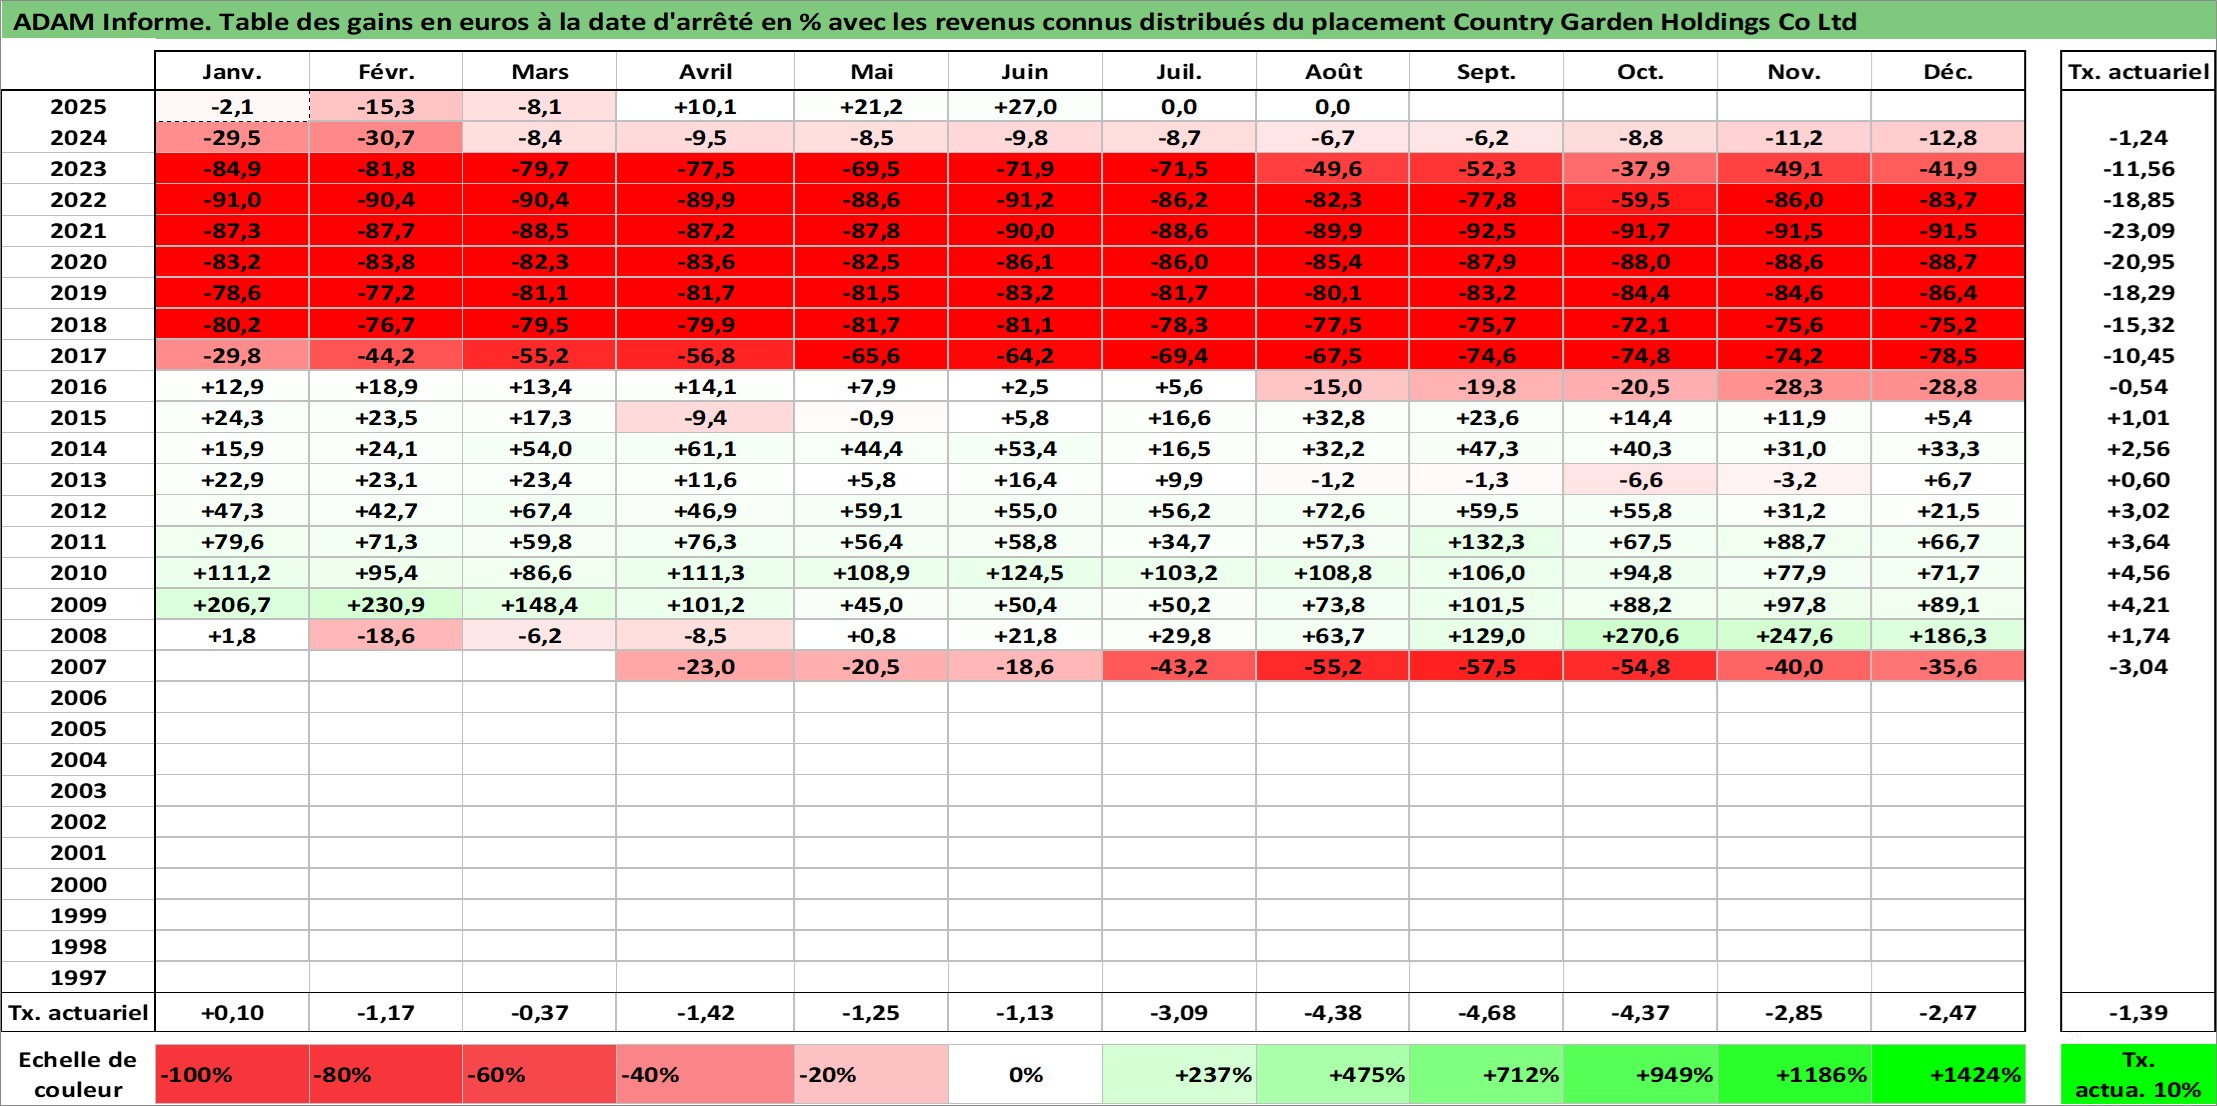Select the Janv. column header

[232, 72]
